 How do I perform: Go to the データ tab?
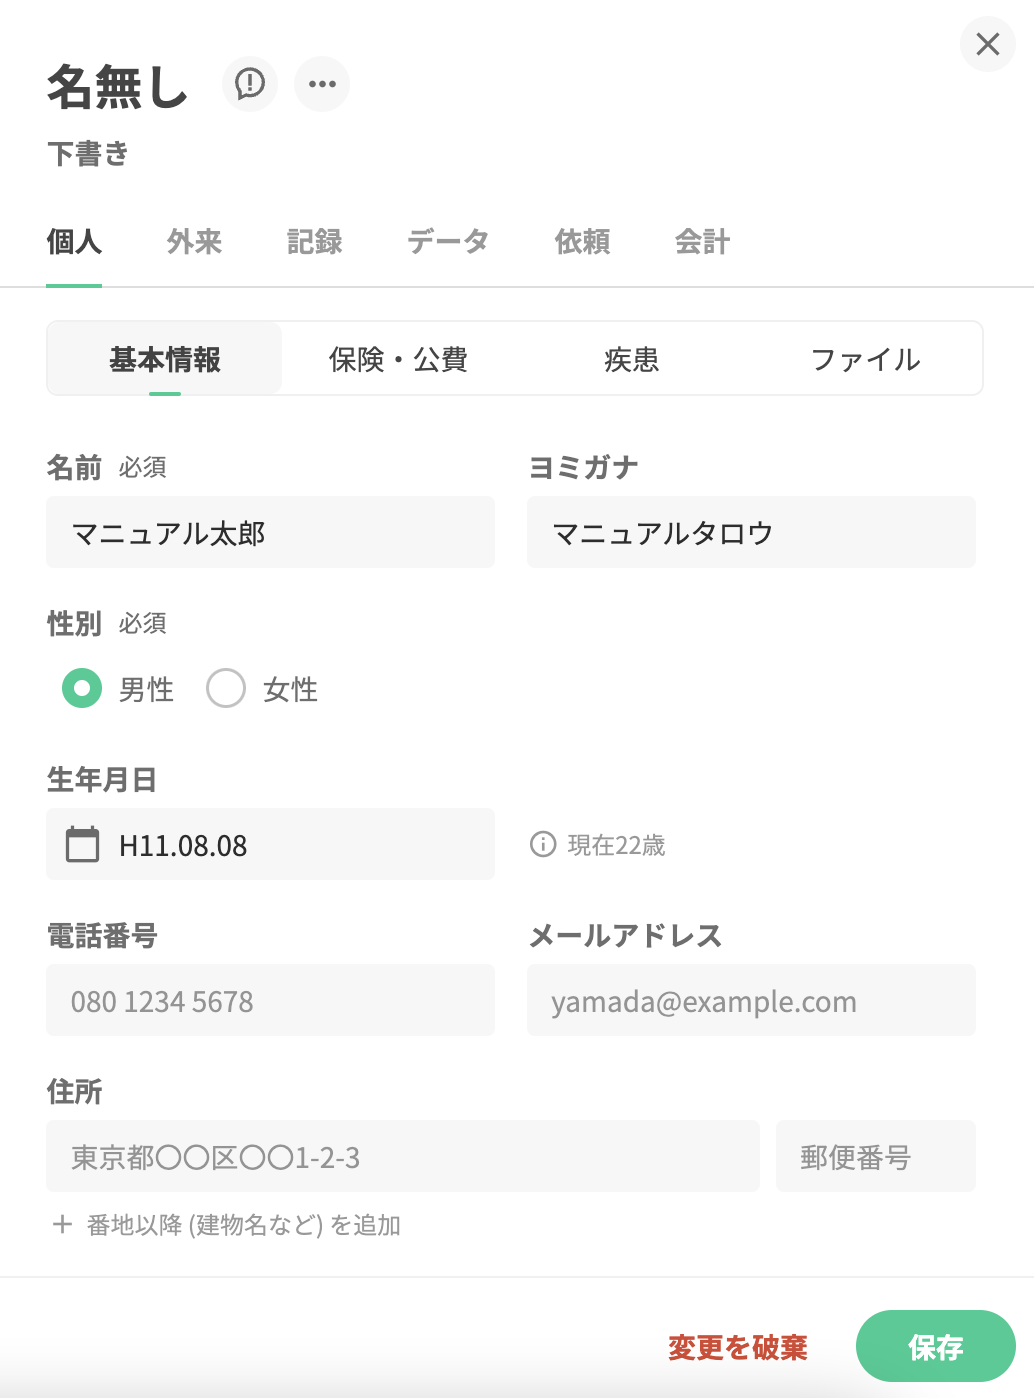click(x=448, y=241)
